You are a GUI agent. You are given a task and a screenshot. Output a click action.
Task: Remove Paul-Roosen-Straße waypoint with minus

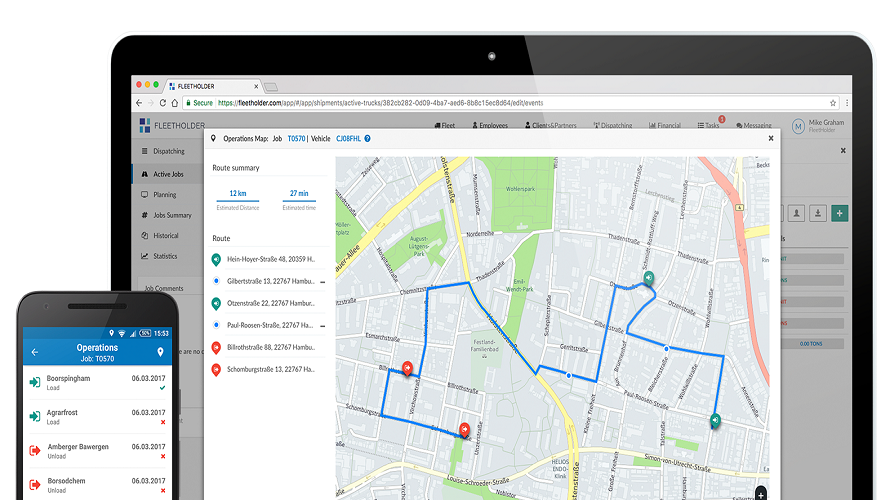click(322, 326)
